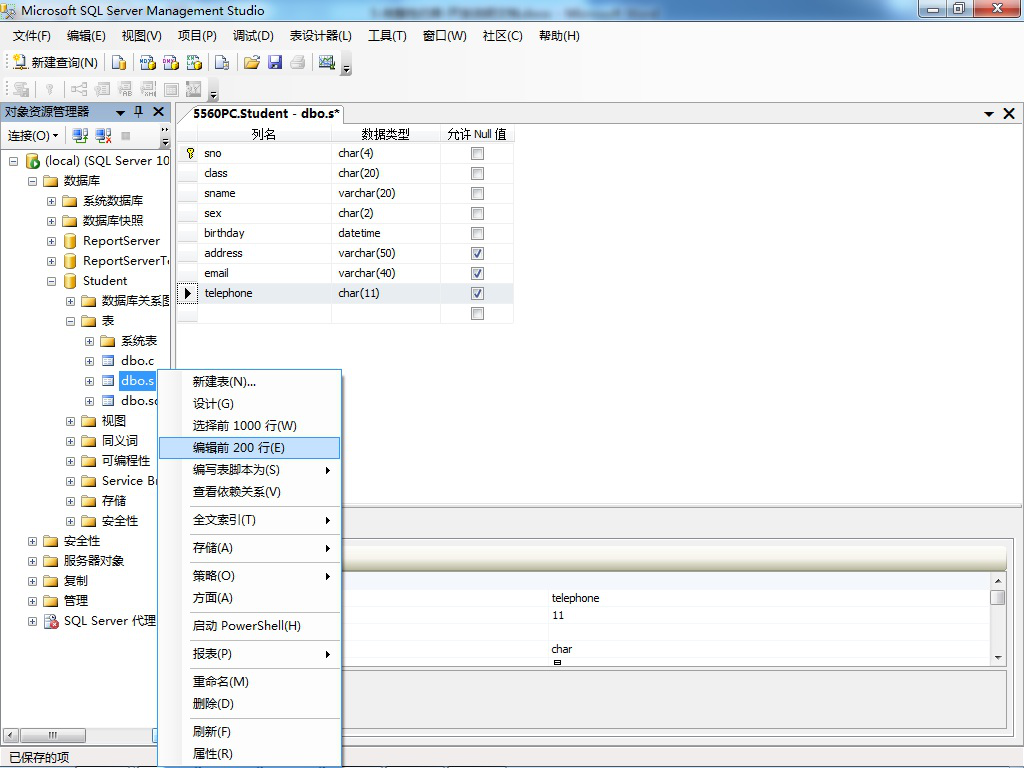This screenshot has height=768, width=1024.
Task: Click 重命名(M) in context menu
Action: [249, 681]
